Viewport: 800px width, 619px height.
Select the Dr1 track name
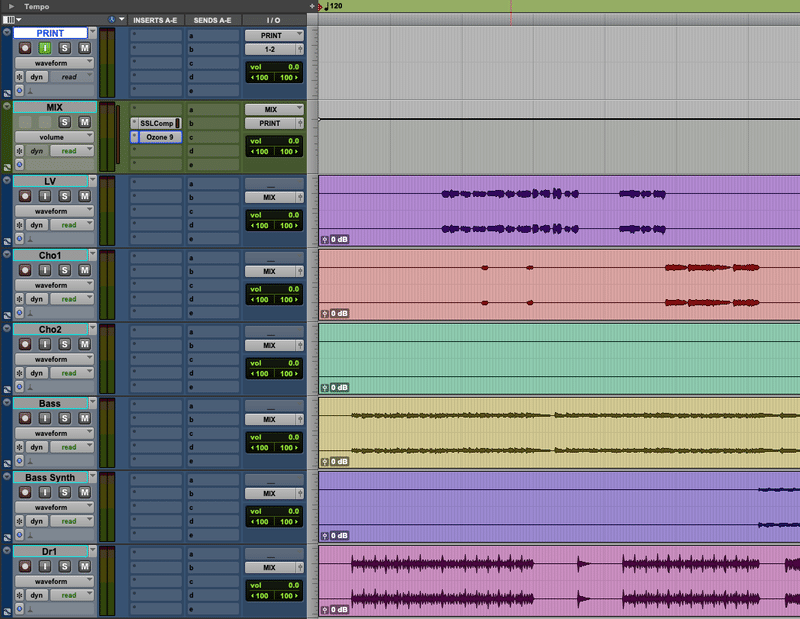click(50, 551)
